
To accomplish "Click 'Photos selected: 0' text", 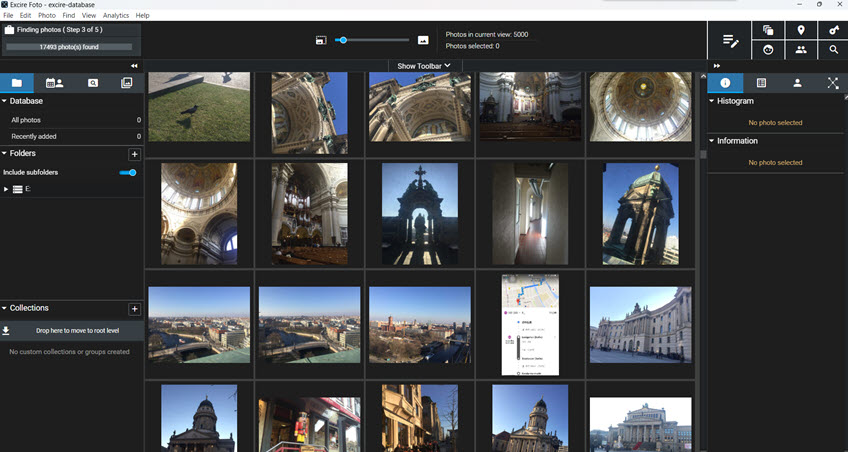I will pos(473,46).
